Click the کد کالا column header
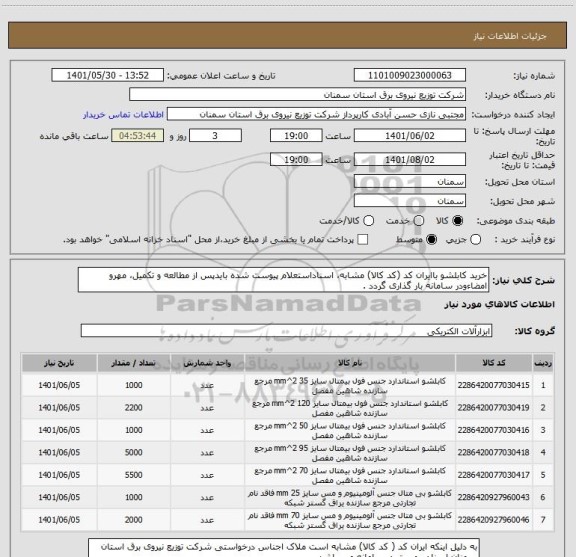 pyautogui.click(x=494, y=363)
